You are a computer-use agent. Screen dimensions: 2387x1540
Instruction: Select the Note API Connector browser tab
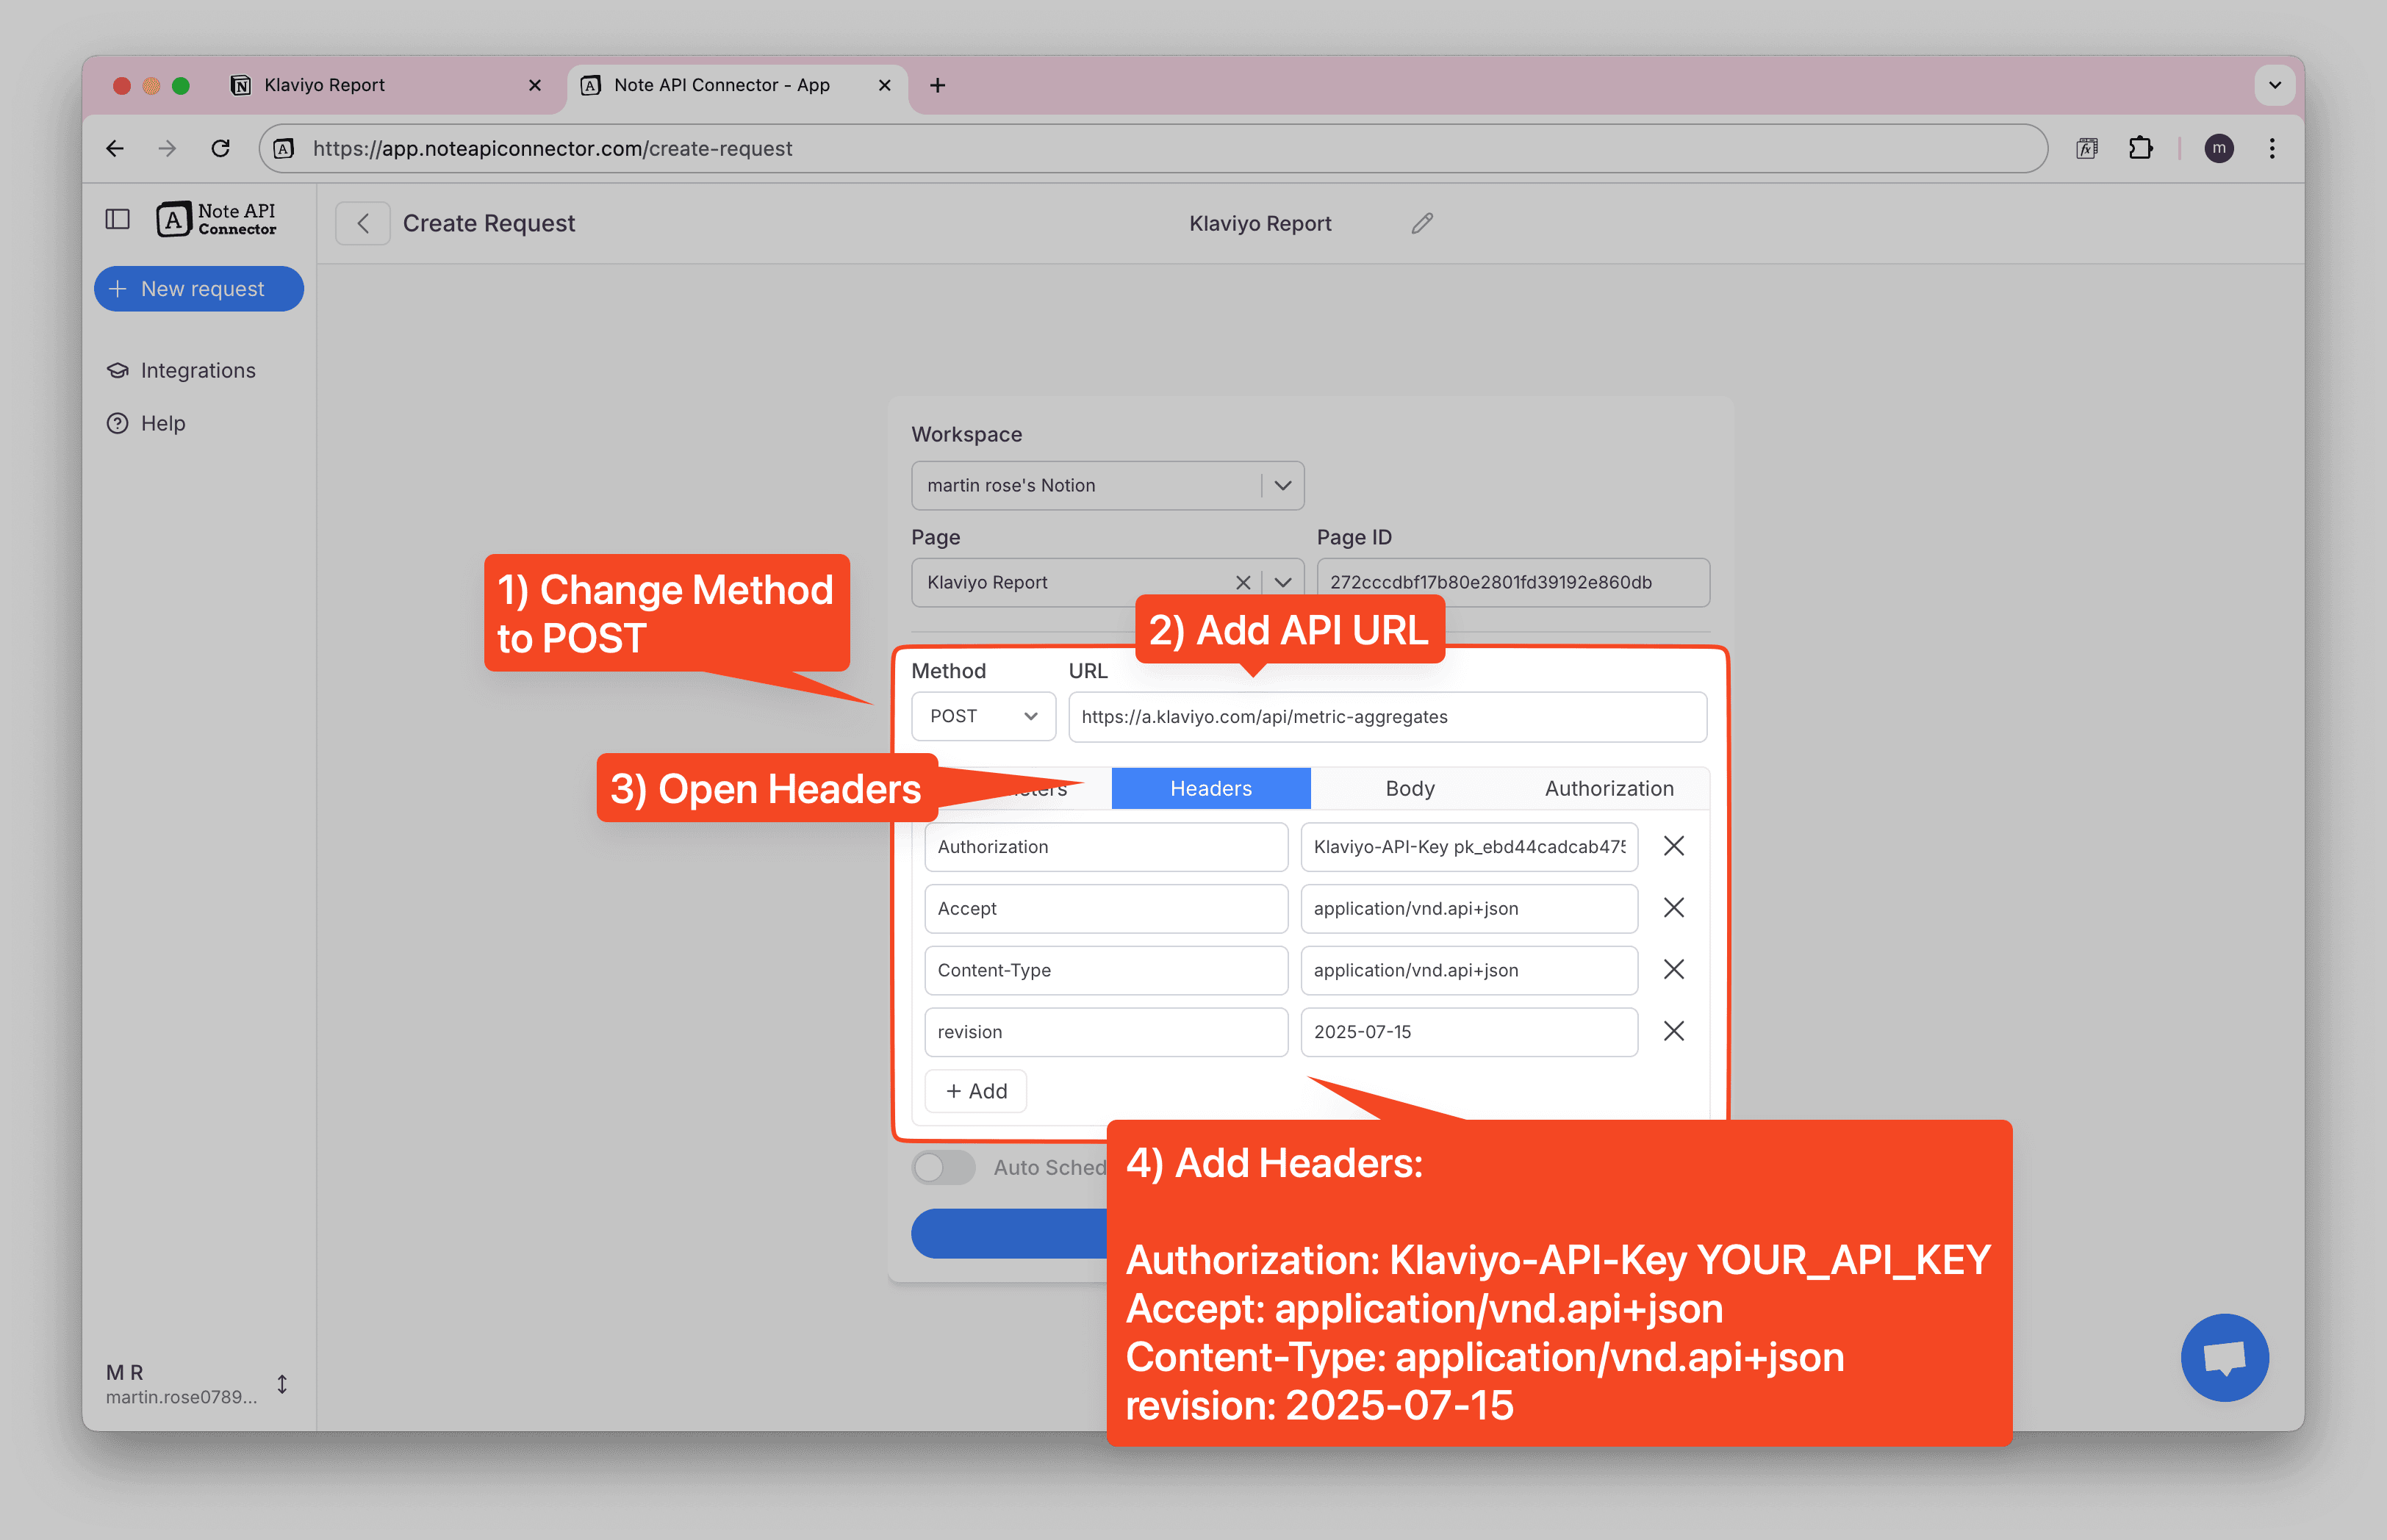[x=737, y=85]
